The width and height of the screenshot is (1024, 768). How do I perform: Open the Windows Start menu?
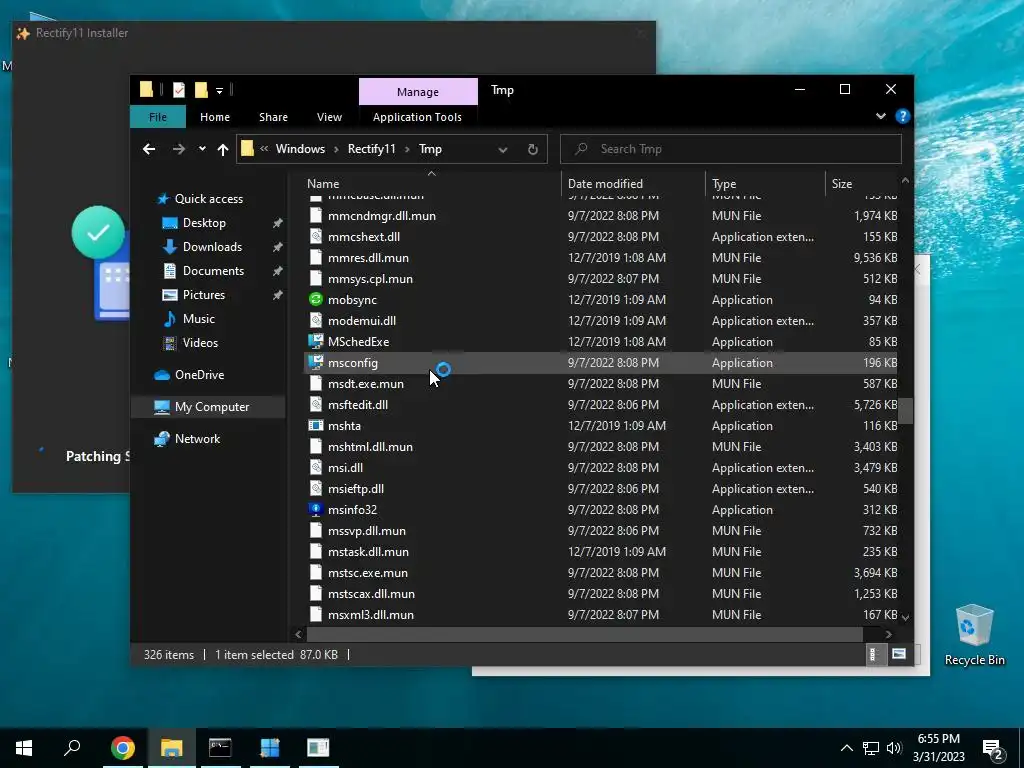pyautogui.click(x=24, y=748)
